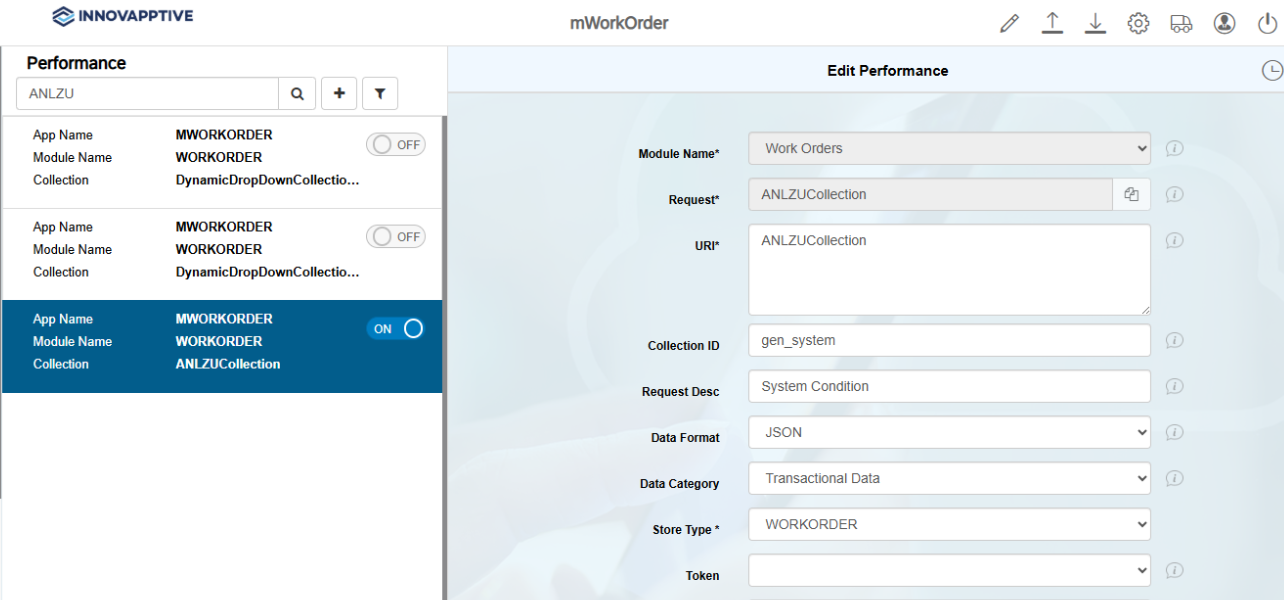Click the plus add performance button
1284x600 pixels.
pos(339,93)
